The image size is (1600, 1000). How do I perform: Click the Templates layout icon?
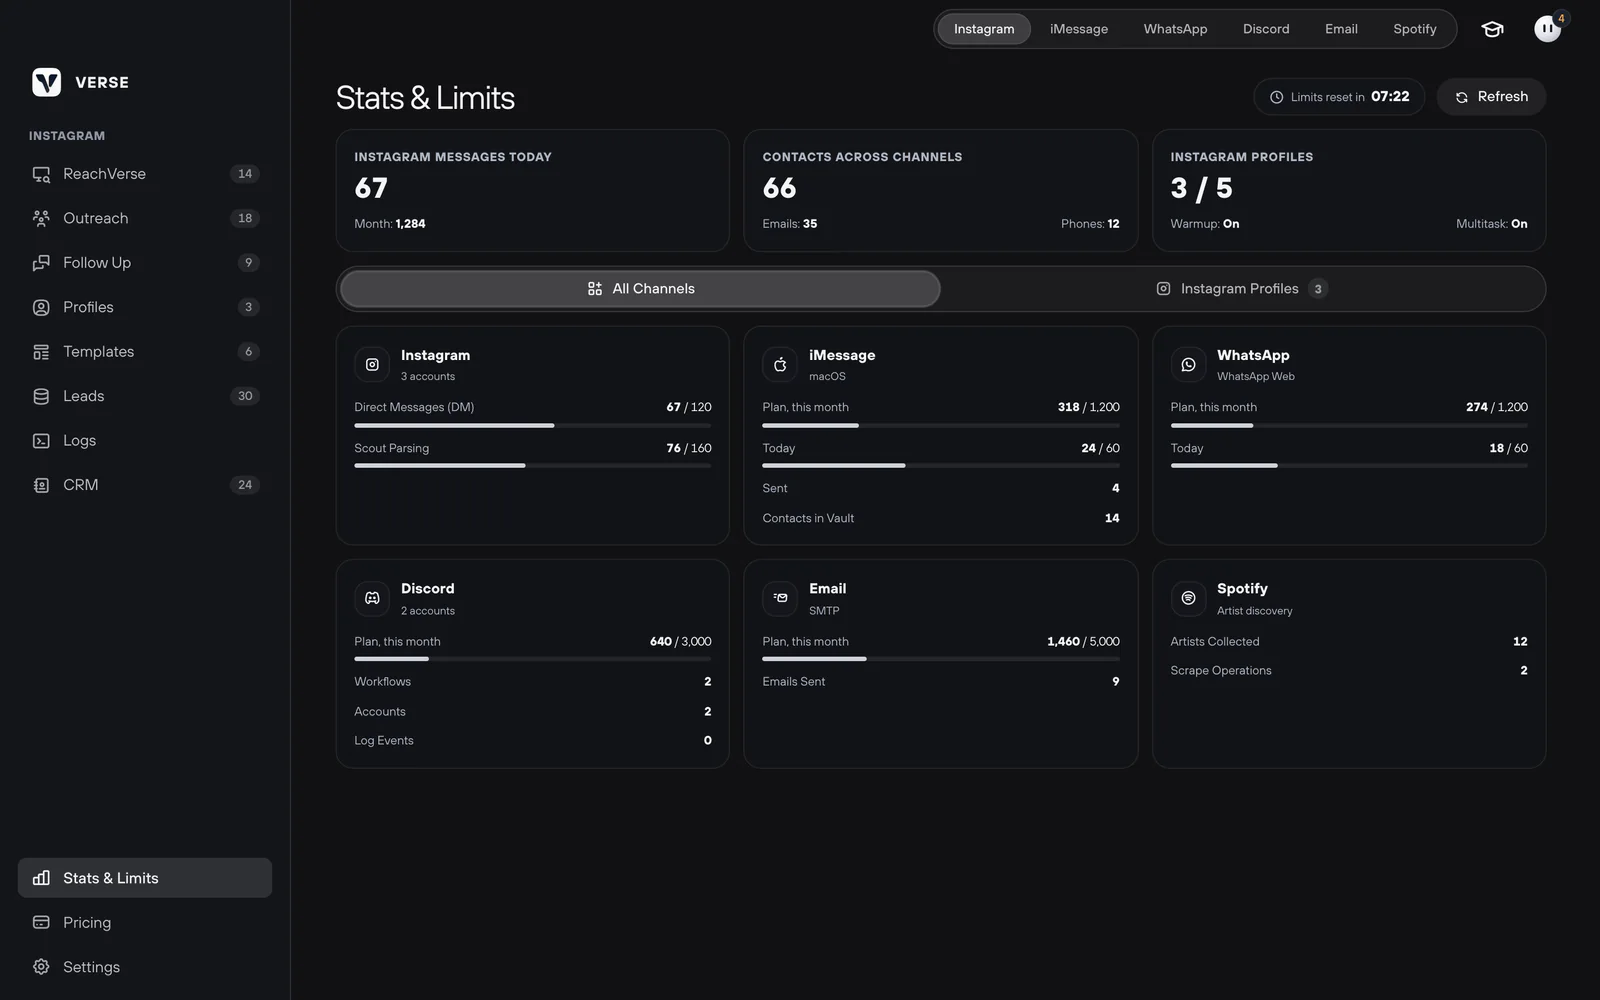pyautogui.click(x=41, y=352)
